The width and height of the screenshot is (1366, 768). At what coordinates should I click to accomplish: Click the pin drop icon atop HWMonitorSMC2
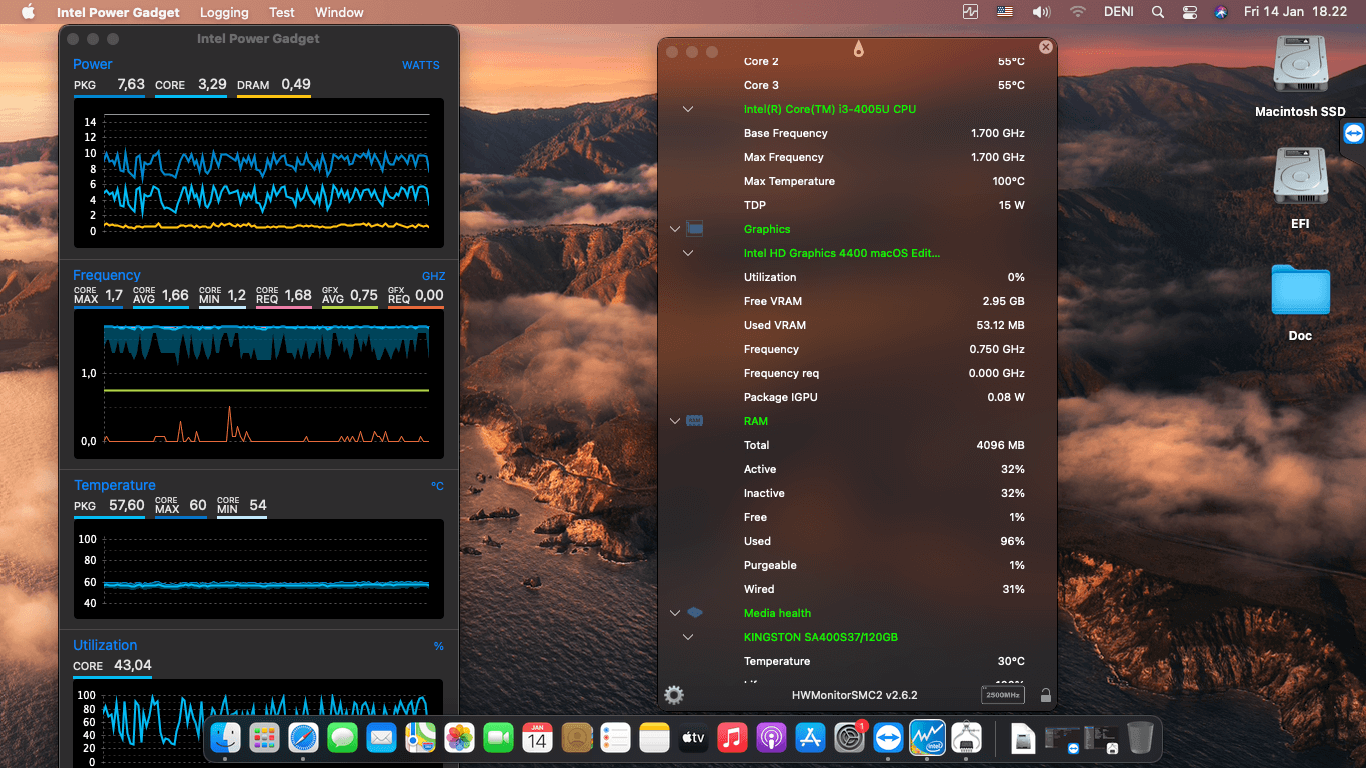tap(858, 49)
